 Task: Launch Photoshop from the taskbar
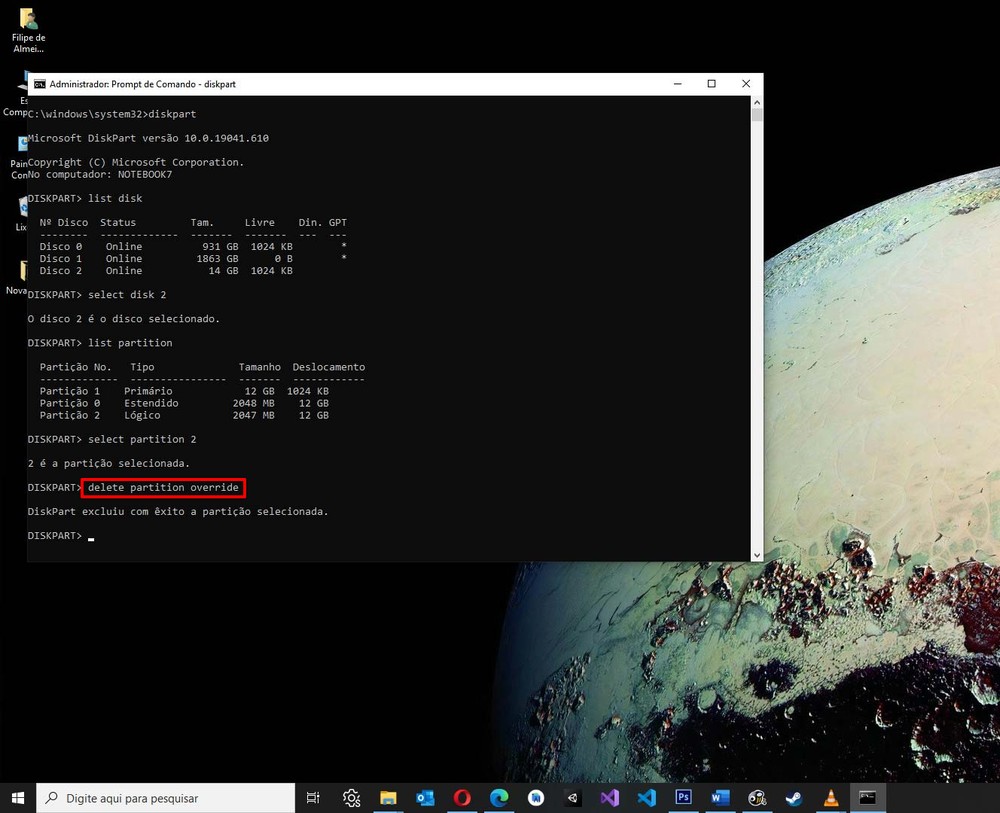684,798
